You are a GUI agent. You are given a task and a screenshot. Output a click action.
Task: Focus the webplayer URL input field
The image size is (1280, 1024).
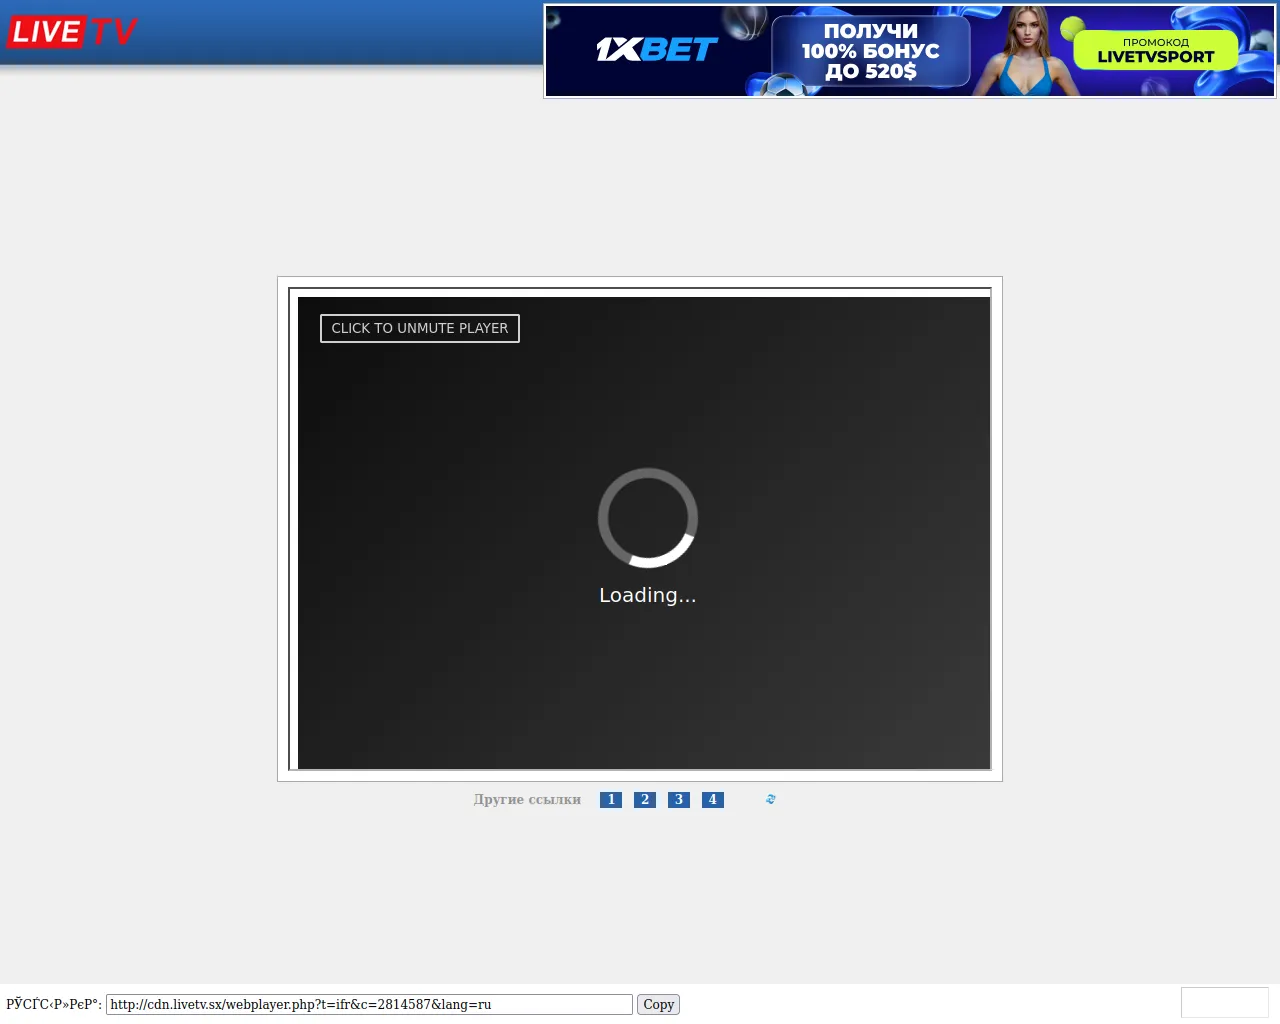(369, 1004)
